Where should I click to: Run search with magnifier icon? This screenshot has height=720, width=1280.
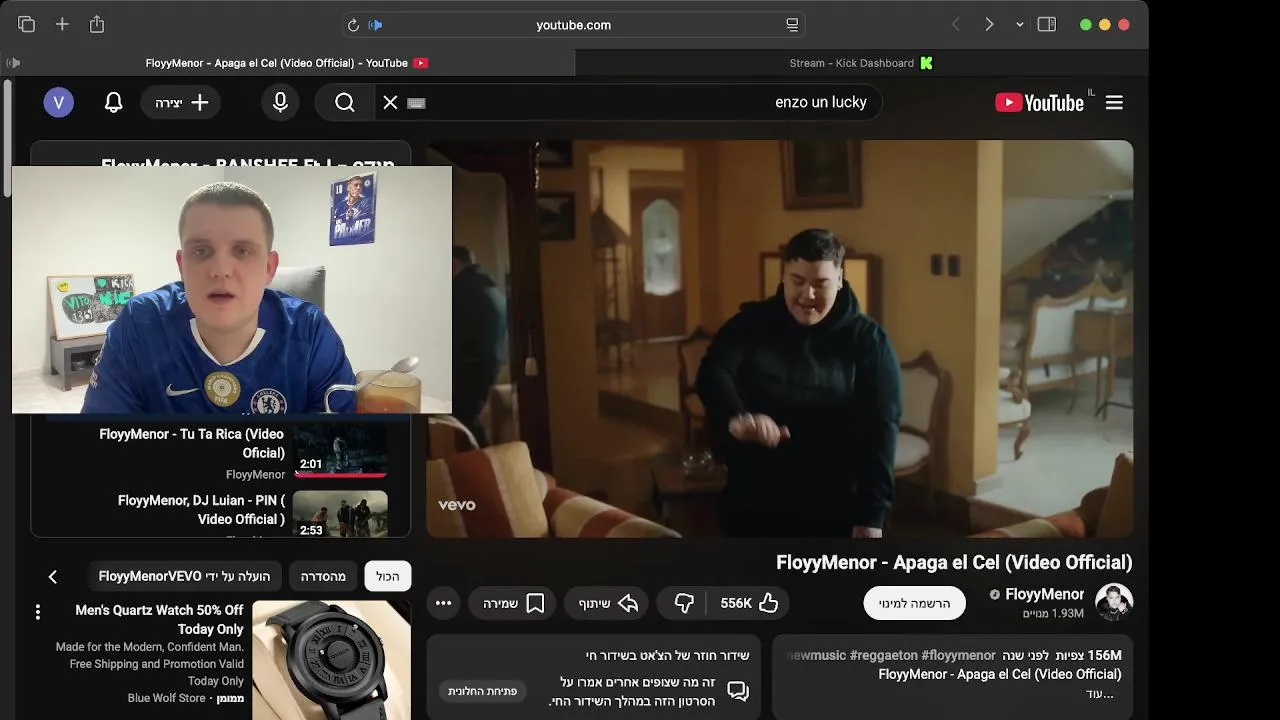tap(345, 102)
